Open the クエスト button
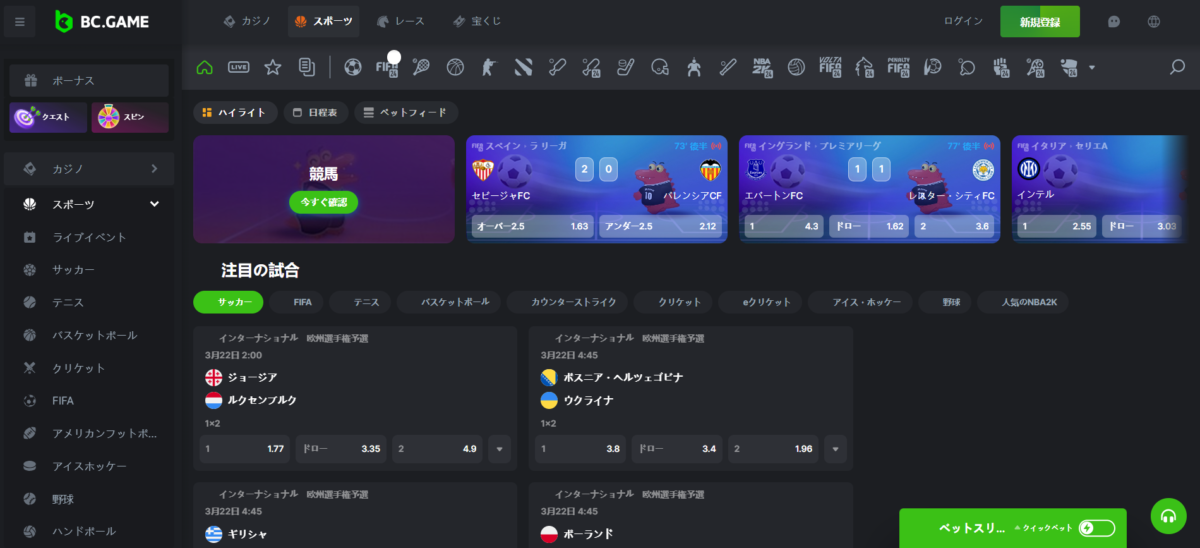Image resolution: width=1200 pixels, height=548 pixels. click(48, 117)
